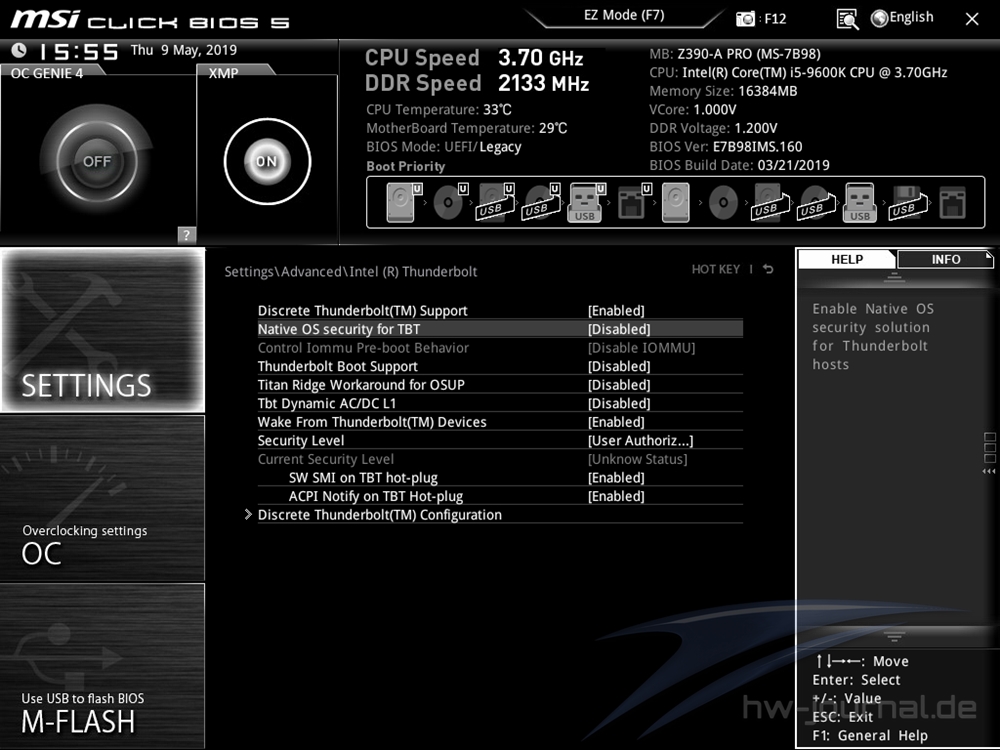
Task: Click the globe language icon
Action: [879, 18]
